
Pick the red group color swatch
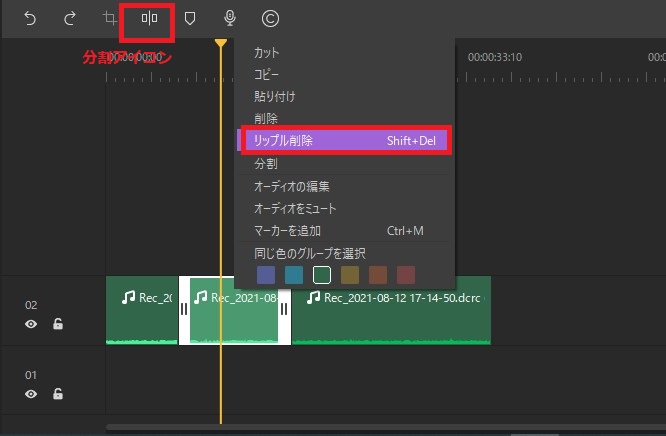[x=405, y=274]
